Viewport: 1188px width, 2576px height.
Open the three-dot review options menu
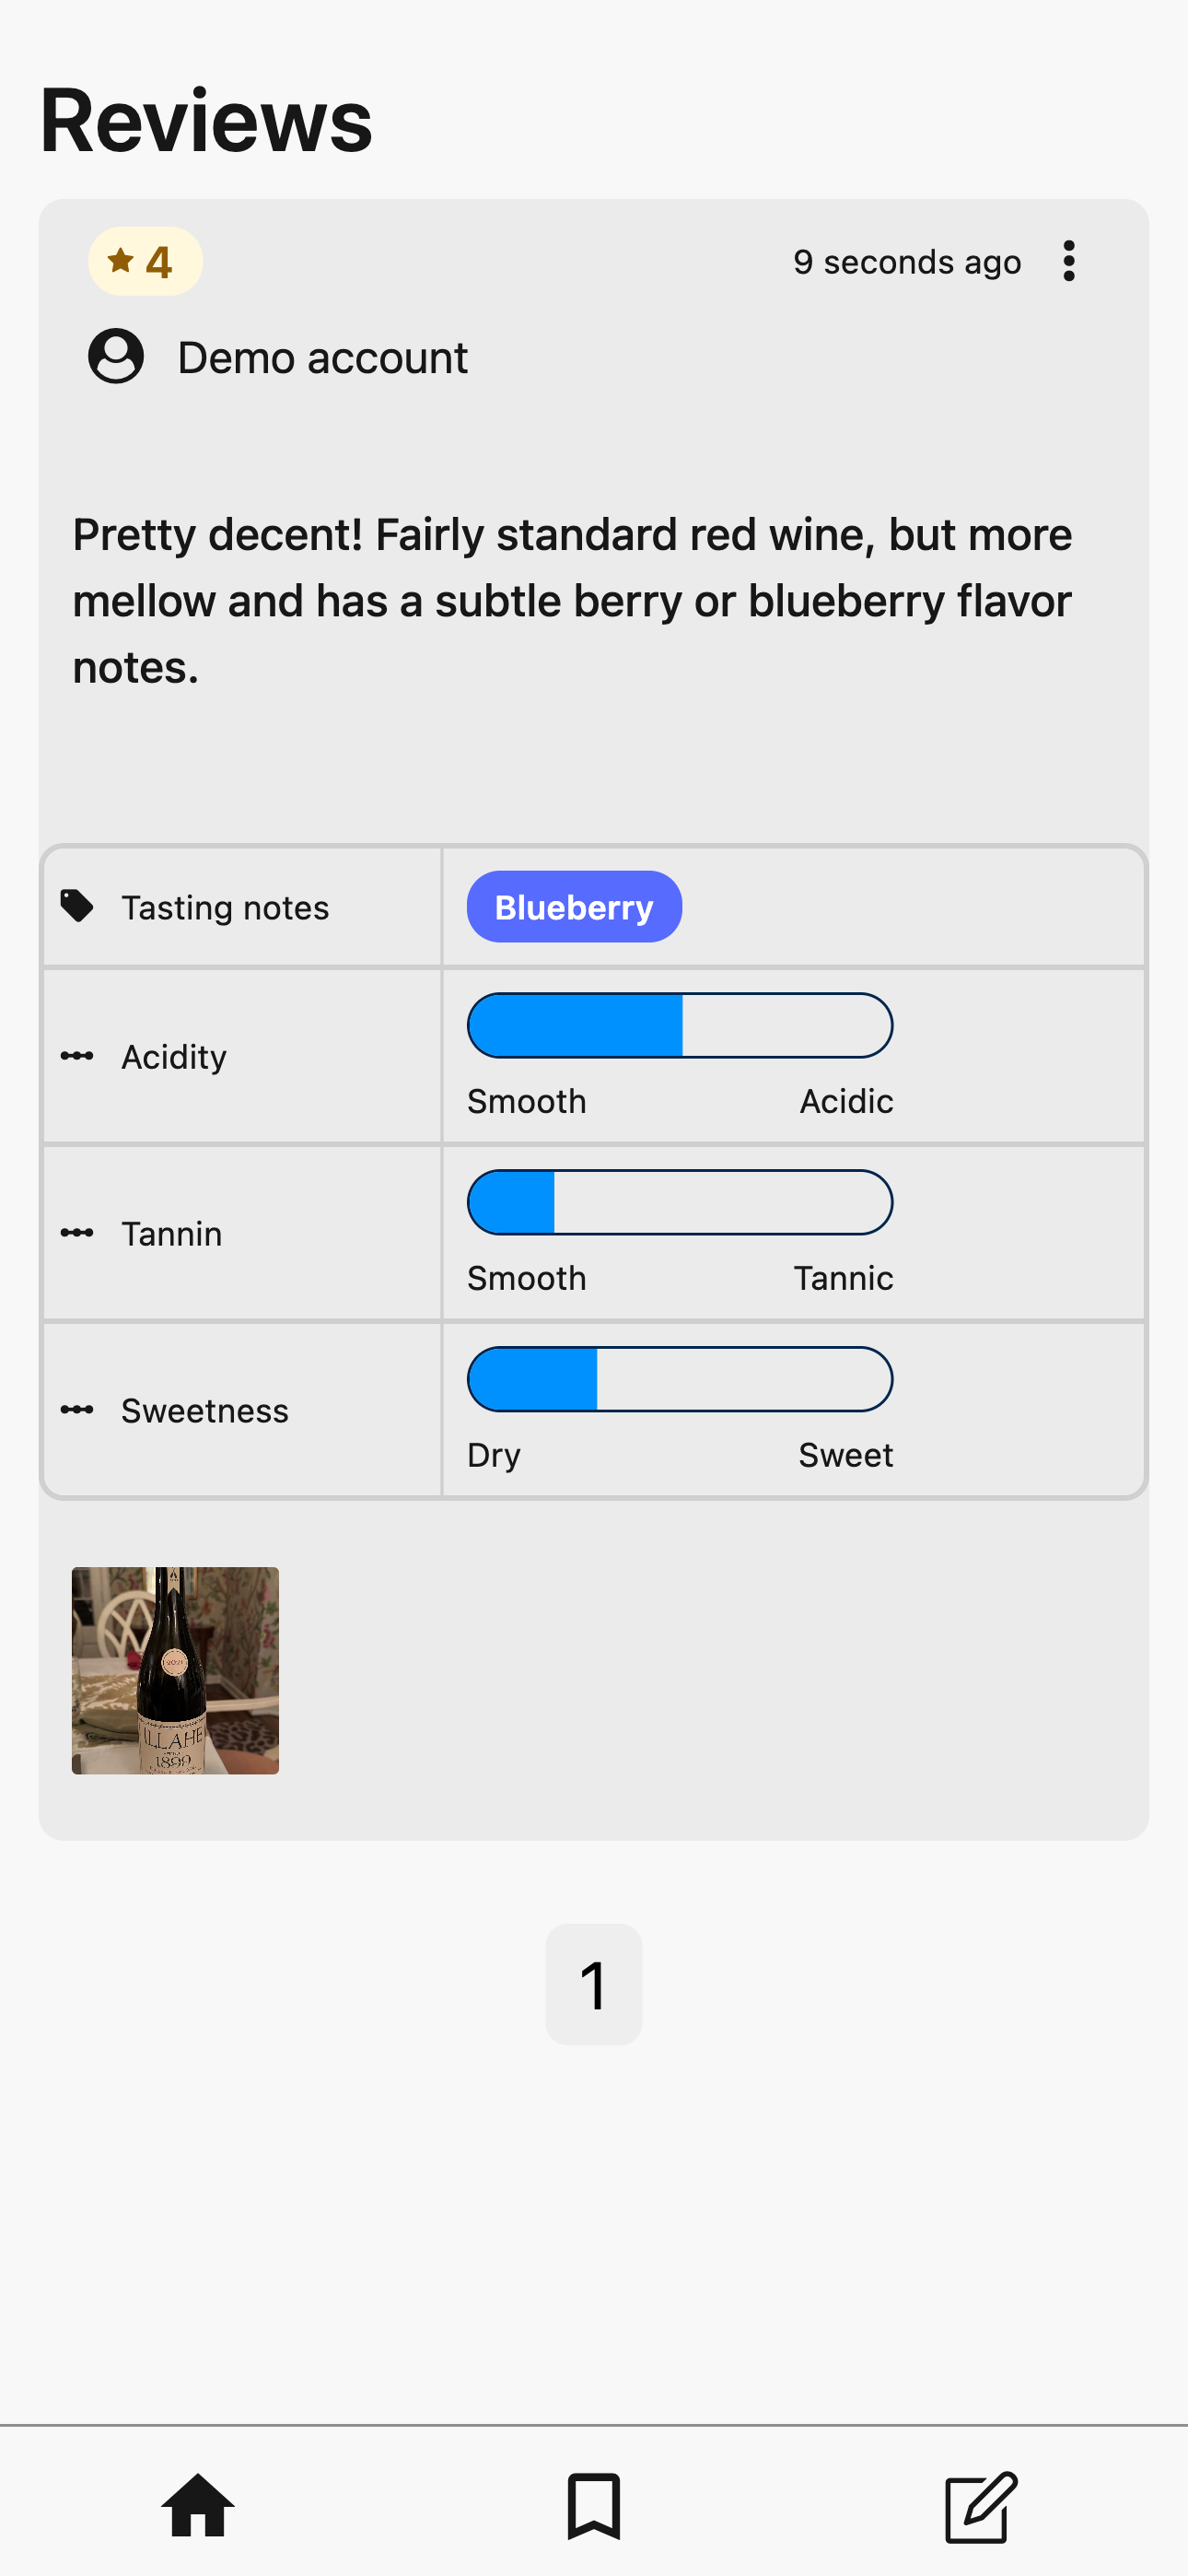(x=1068, y=261)
